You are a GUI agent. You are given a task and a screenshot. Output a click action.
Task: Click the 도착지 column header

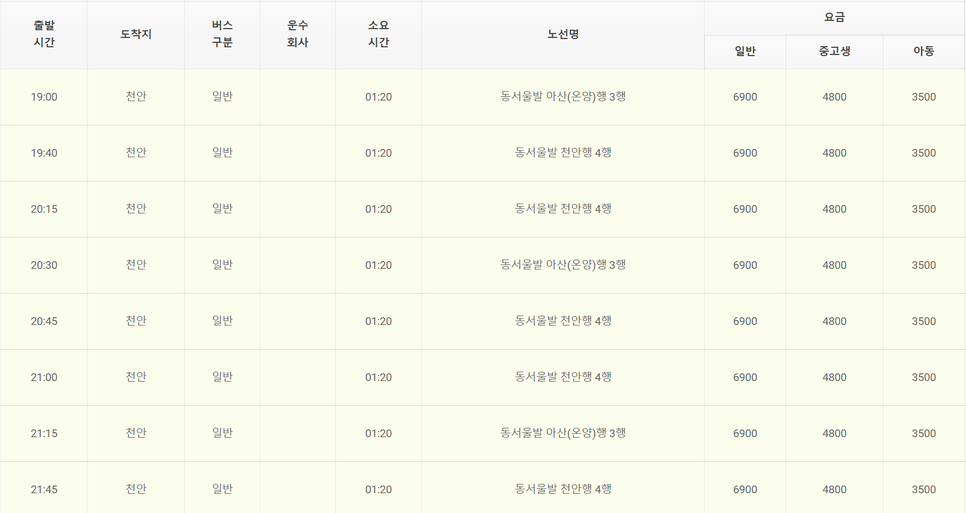(x=136, y=34)
